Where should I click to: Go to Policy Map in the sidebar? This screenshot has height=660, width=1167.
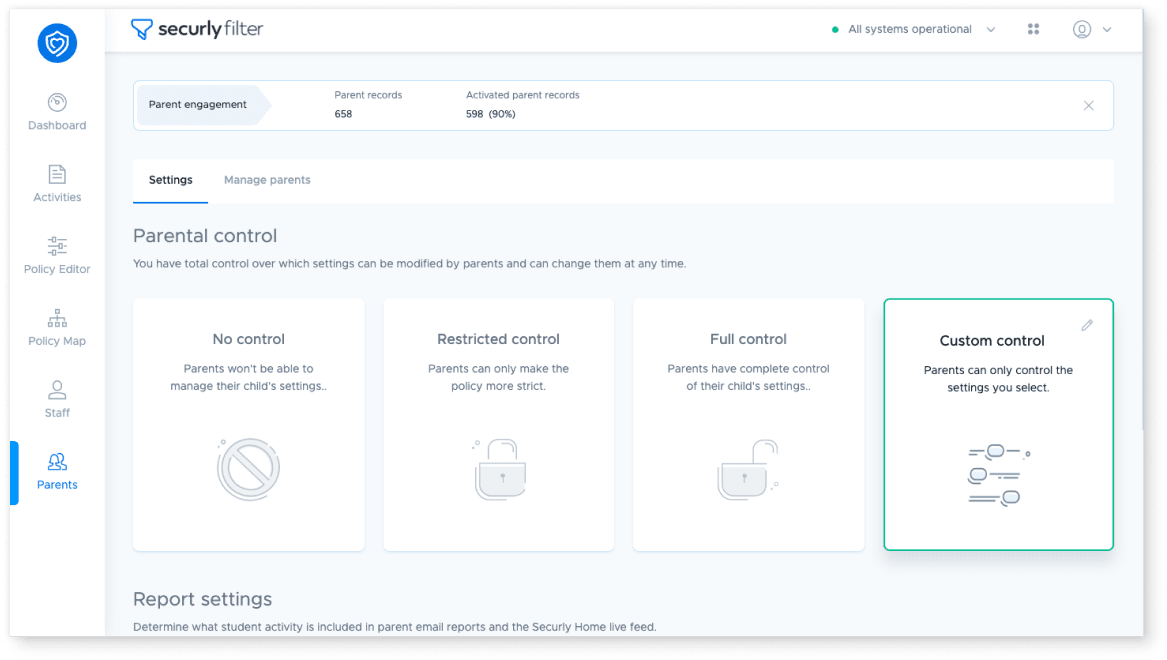(57, 328)
